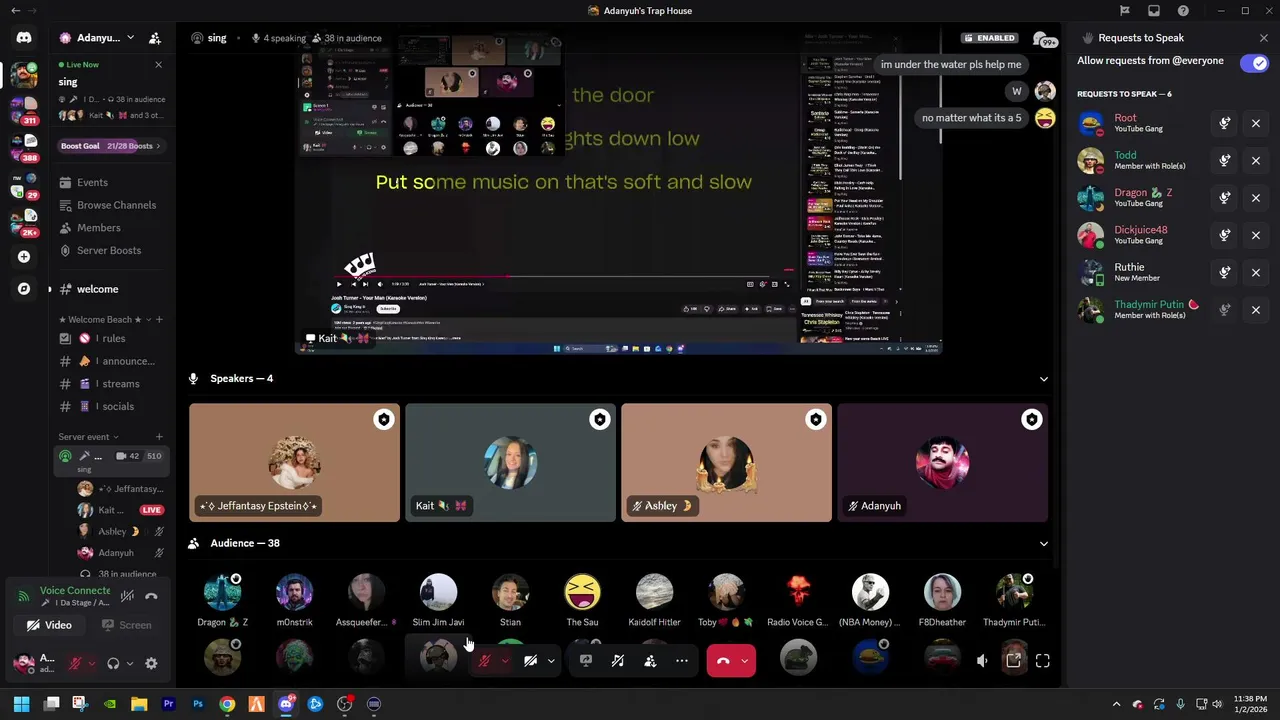
Task: Open Photoshop from Windows taskbar
Action: [198, 704]
